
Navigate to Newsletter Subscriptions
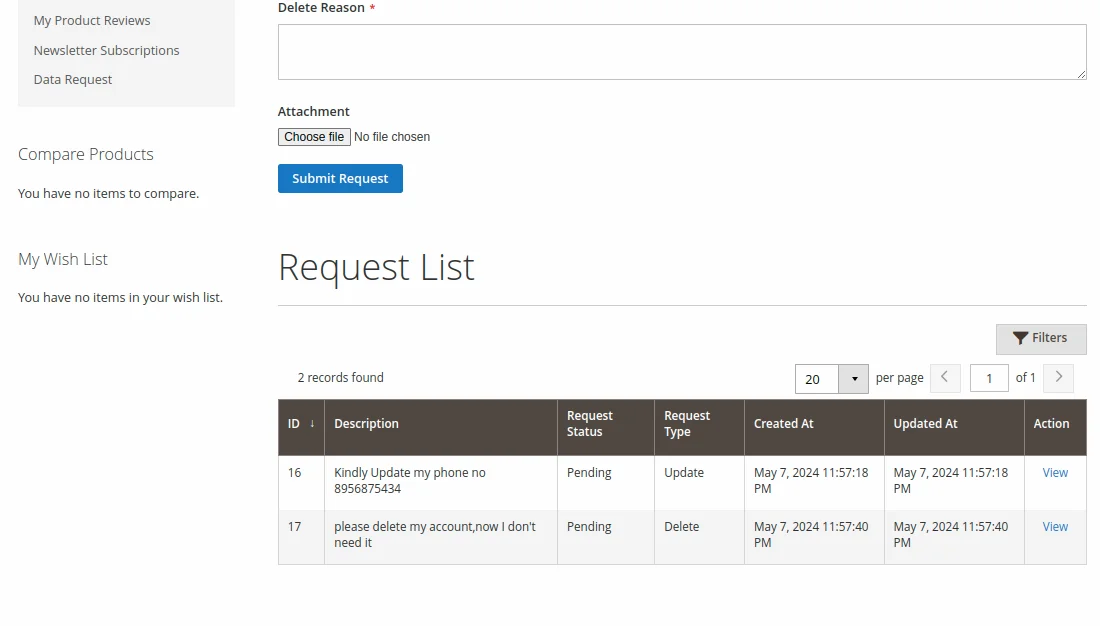[x=106, y=50]
